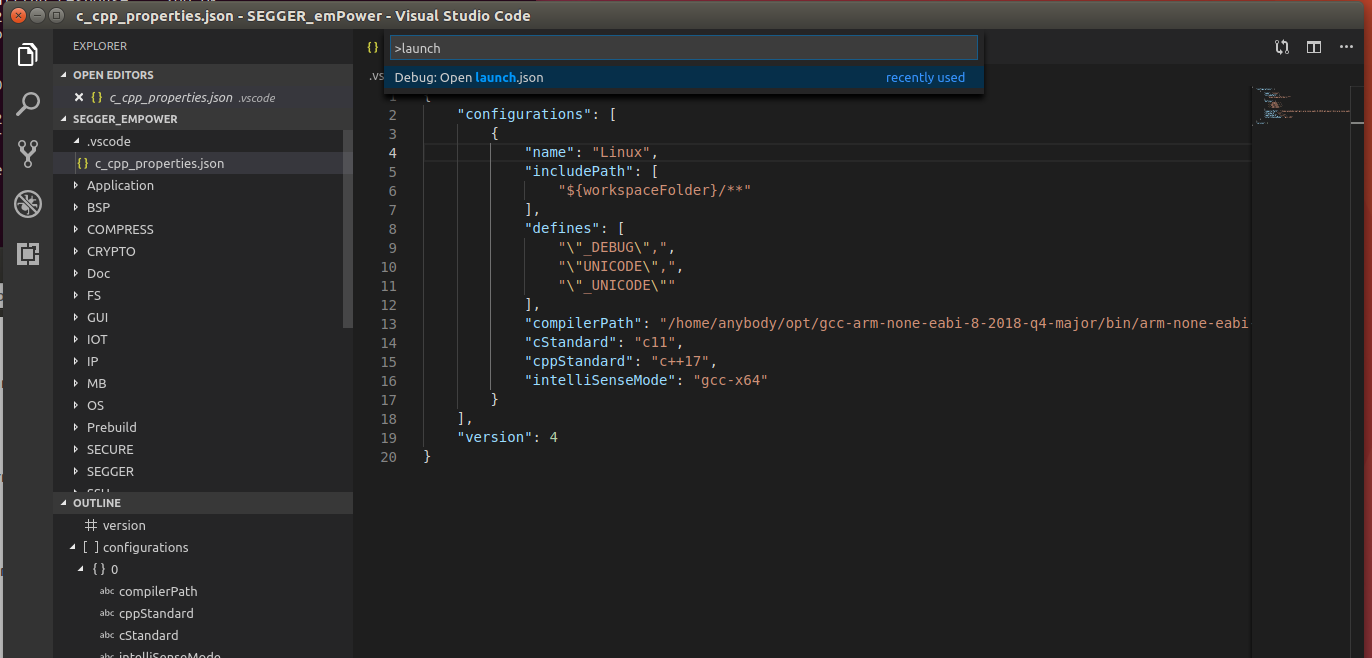The height and width of the screenshot is (658, 1372).
Task: Open the Explorer view in activity bar
Action: [27, 54]
